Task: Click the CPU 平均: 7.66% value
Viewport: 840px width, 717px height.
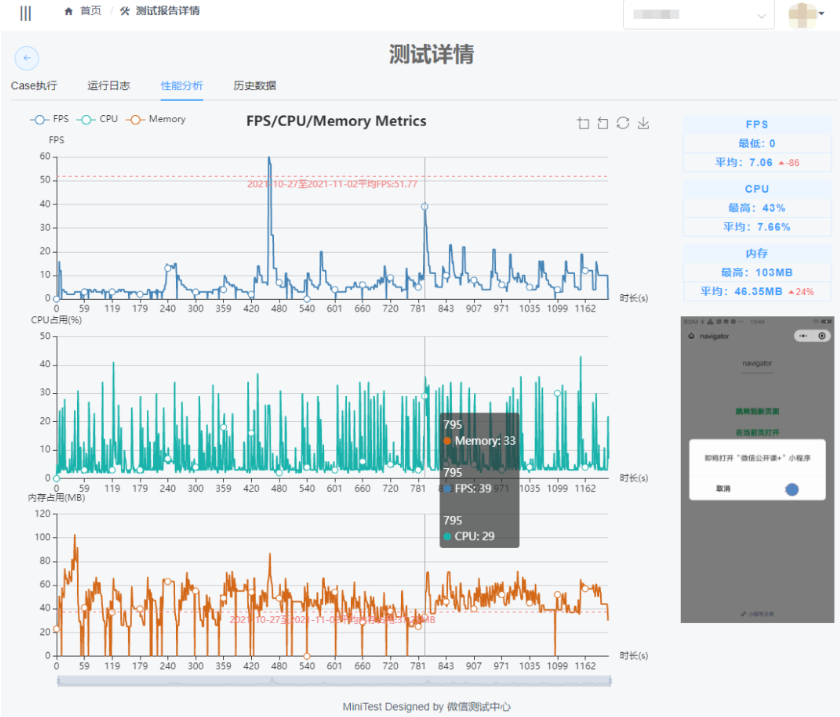Action: pyautogui.click(x=756, y=227)
